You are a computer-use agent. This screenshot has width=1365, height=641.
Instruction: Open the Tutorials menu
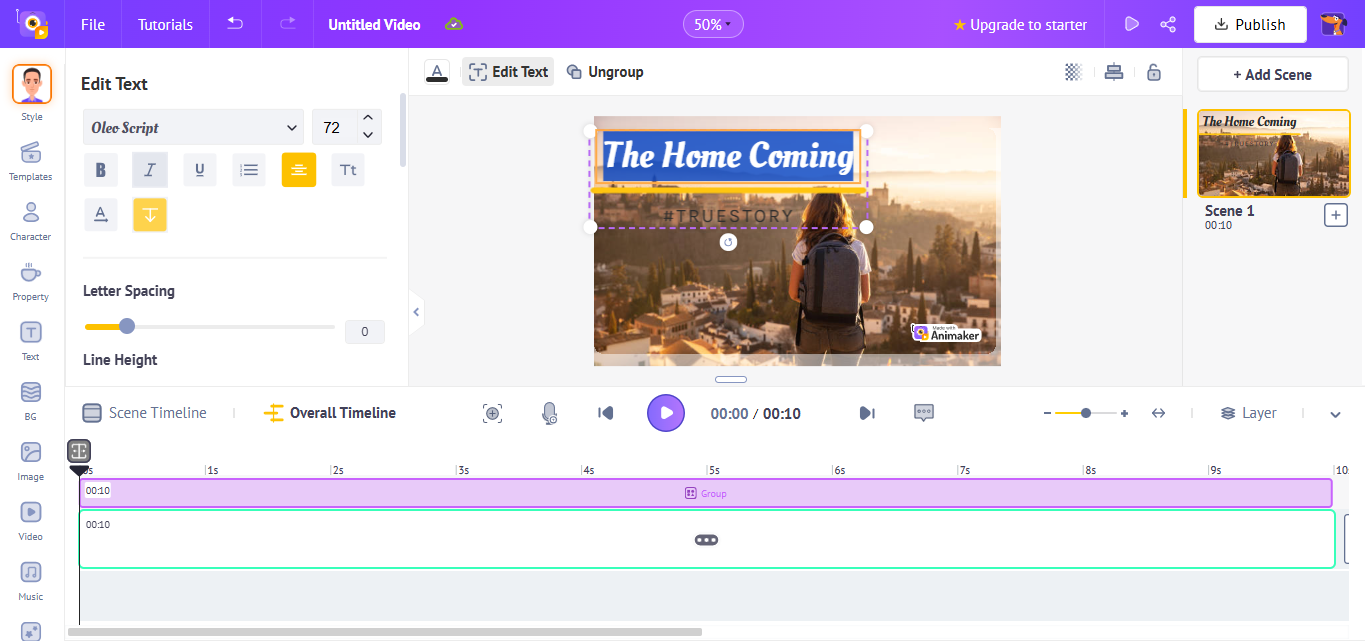pos(166,24)
